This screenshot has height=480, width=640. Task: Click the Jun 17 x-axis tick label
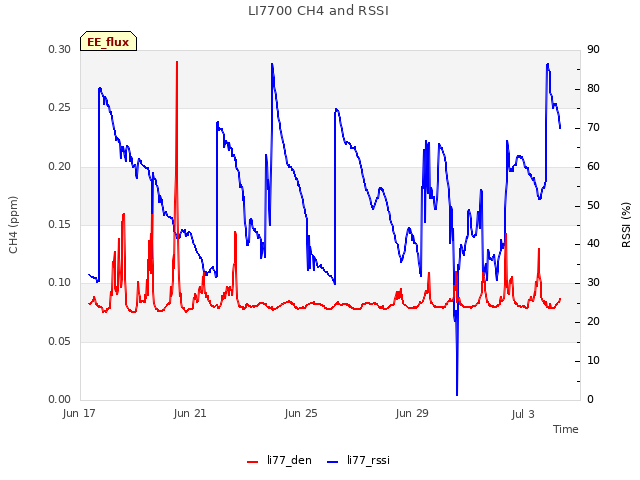[x=79, y=413]
